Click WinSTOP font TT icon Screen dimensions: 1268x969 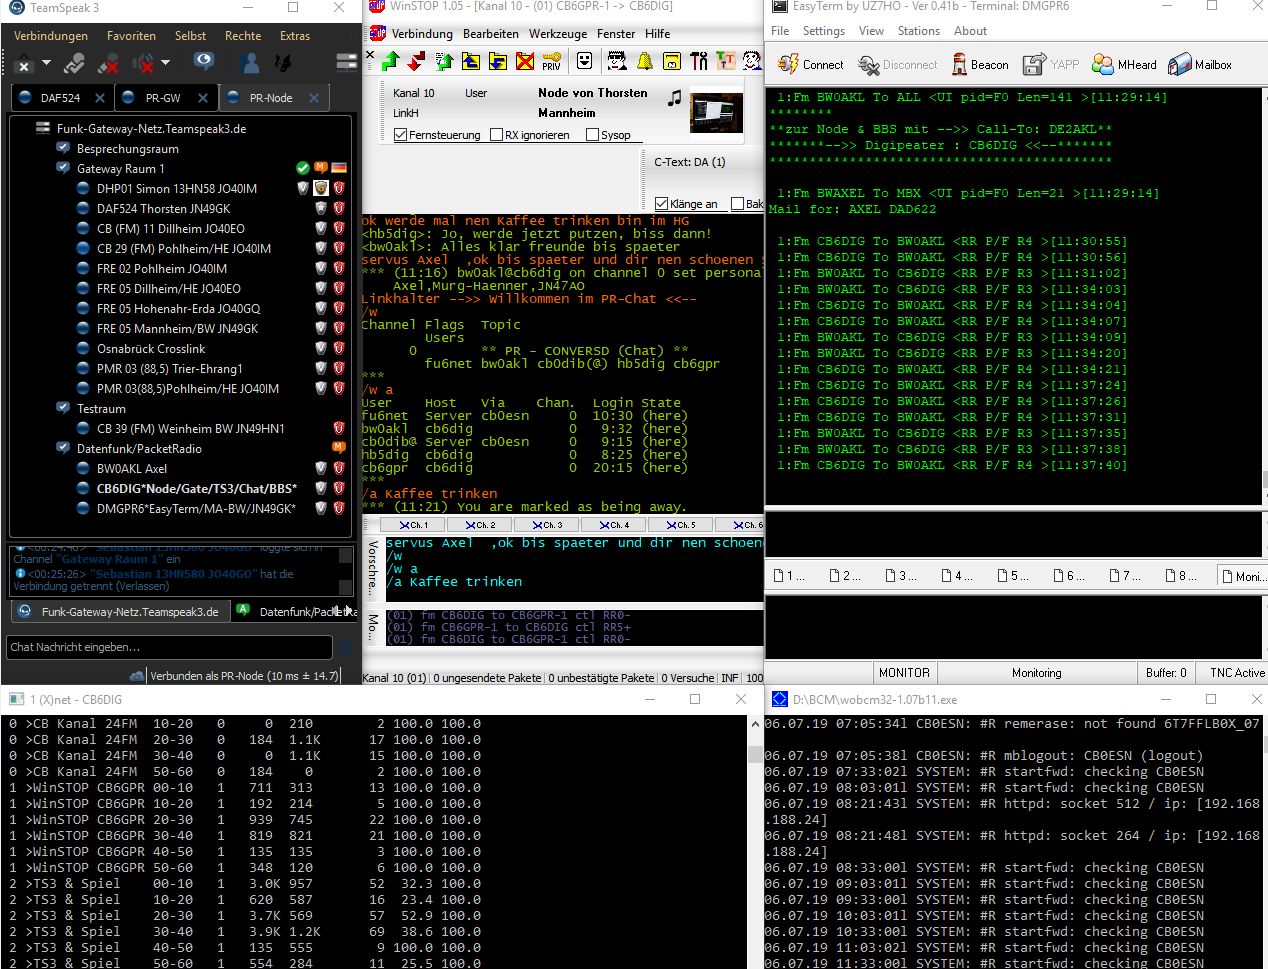(725, 62)
